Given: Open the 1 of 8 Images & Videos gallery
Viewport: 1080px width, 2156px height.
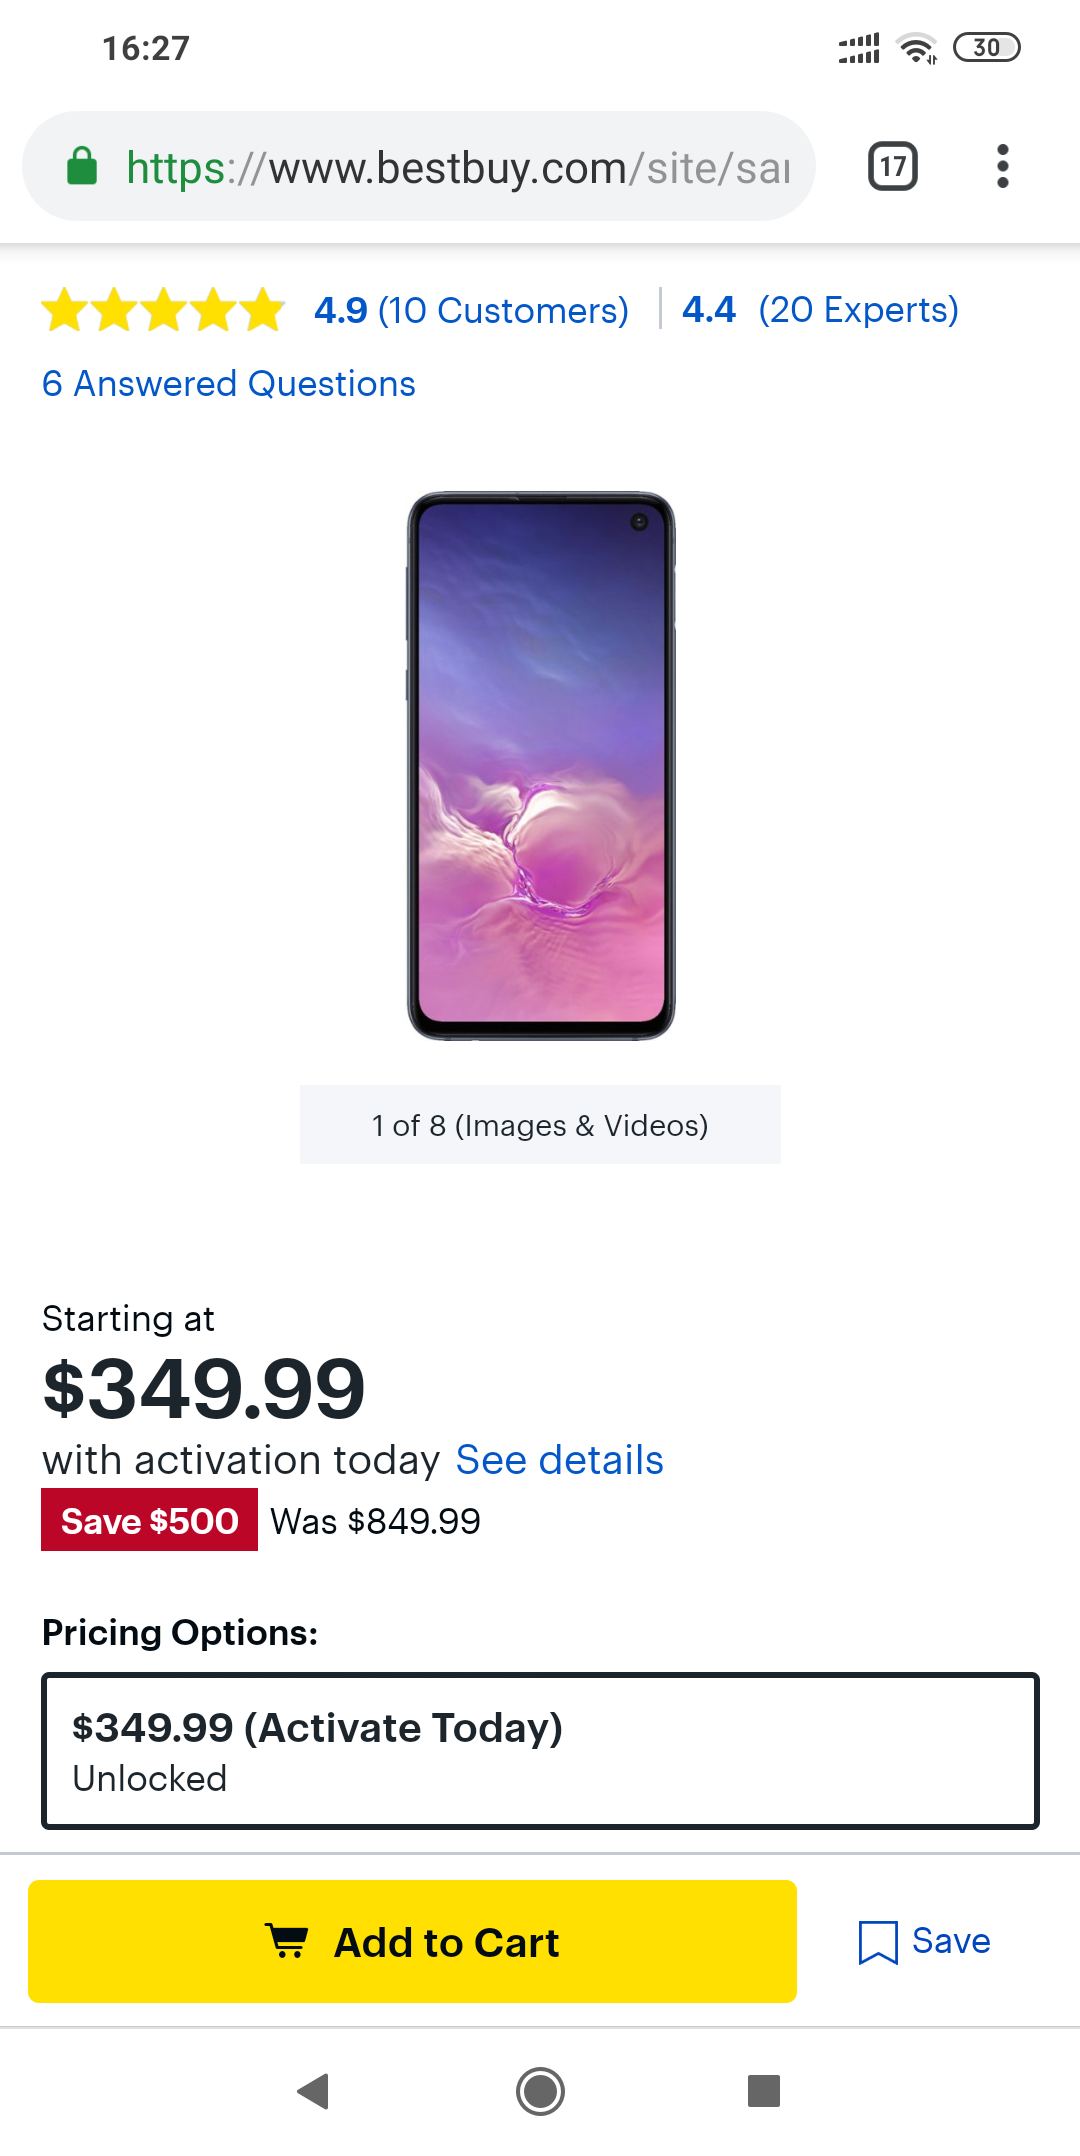Looking at the screenshot, I should 540,1125.
